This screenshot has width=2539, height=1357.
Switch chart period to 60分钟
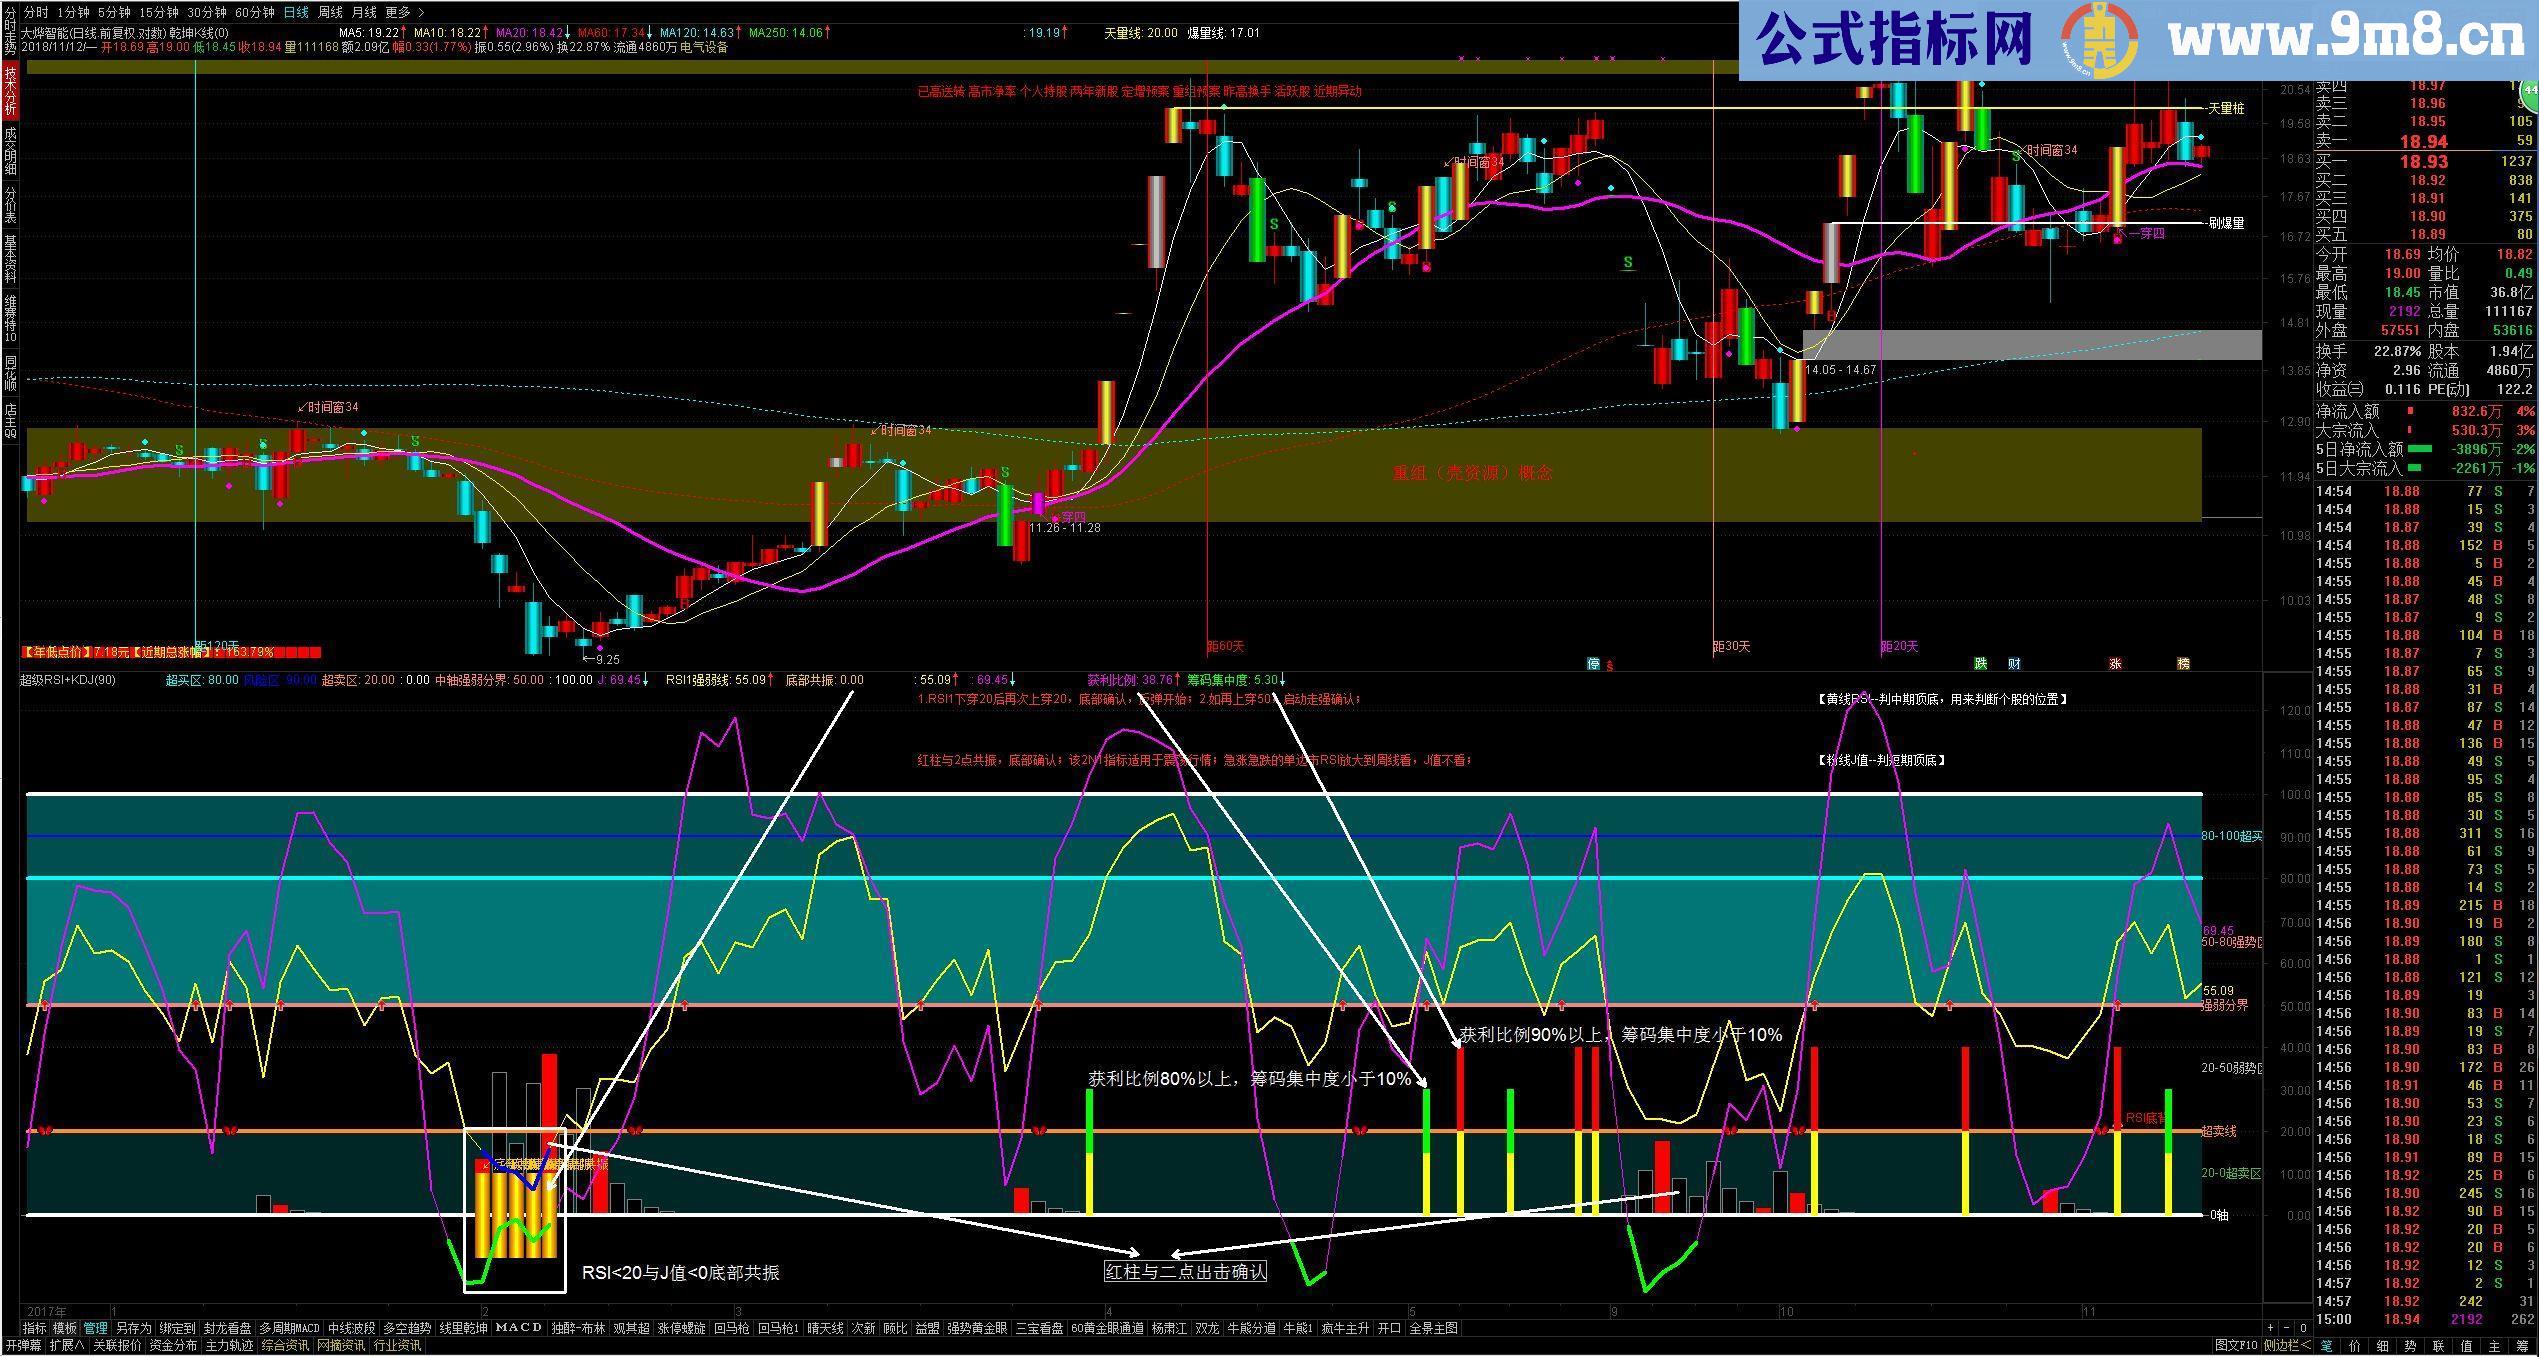click(255, 12)
